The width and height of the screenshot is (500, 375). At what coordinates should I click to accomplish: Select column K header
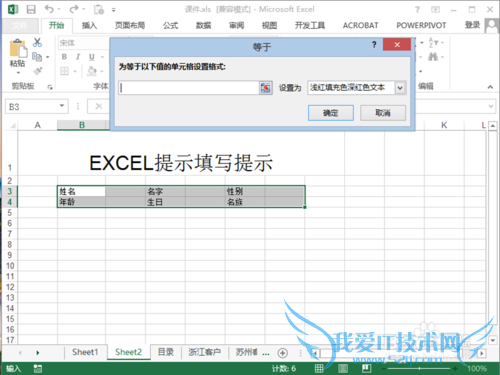(444, 125)
